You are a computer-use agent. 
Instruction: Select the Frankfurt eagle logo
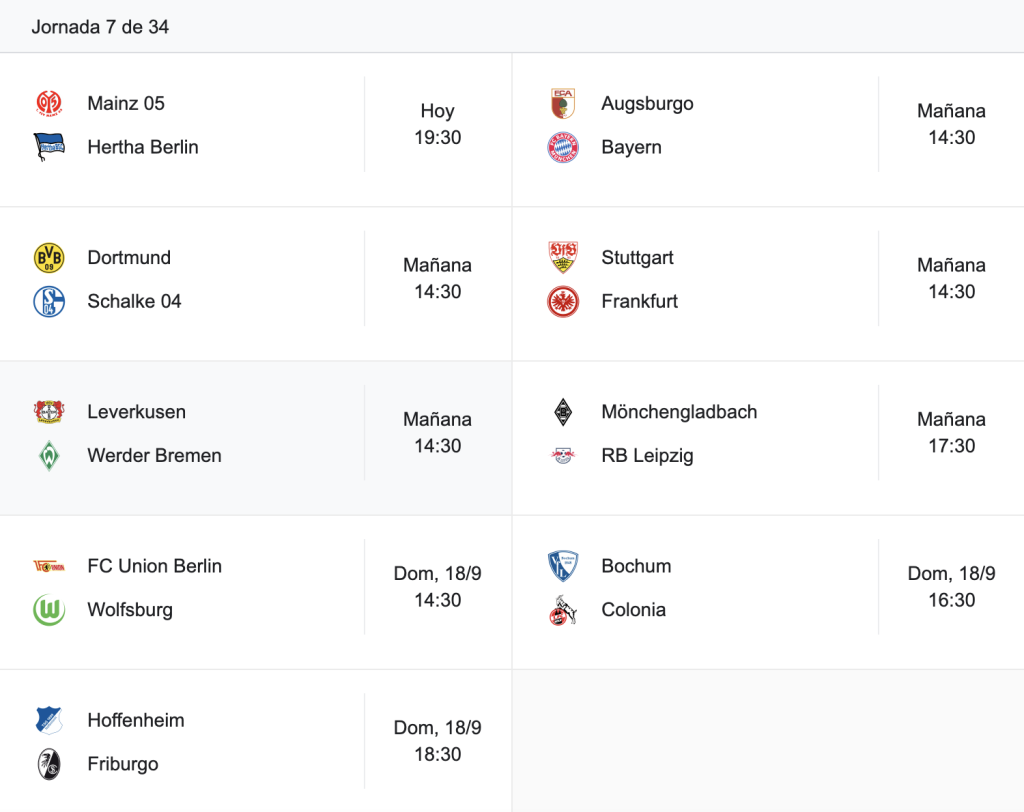point(563,301)
